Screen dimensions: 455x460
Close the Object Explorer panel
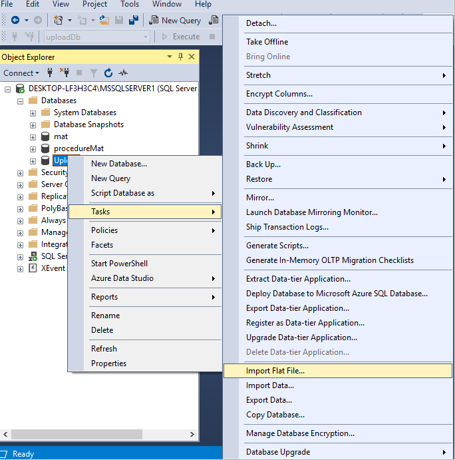click(x=192, y=57)
